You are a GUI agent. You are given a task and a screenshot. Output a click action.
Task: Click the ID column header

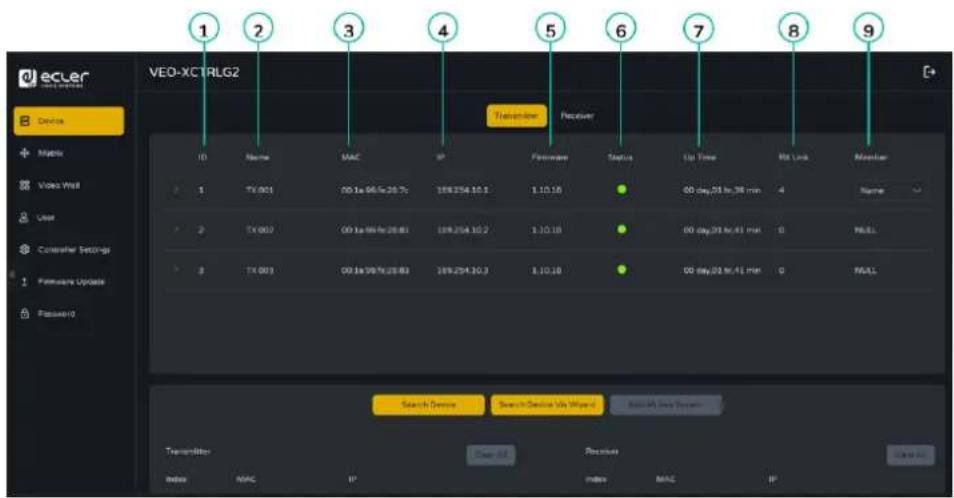pos(202,157)
